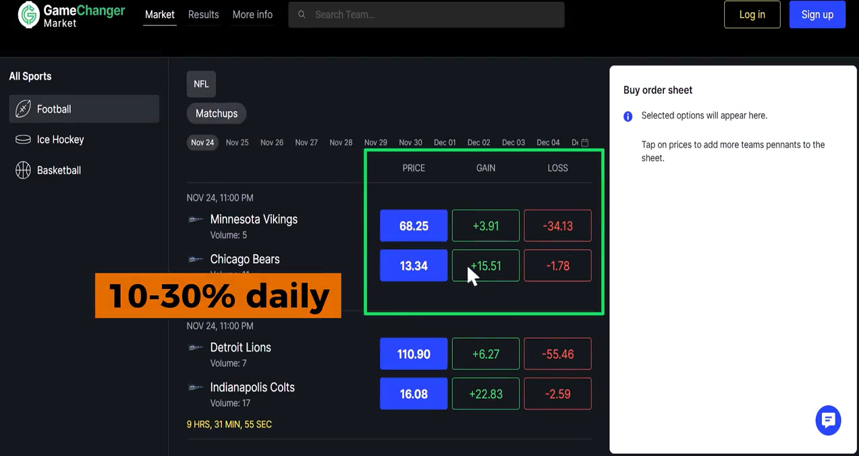Click the Sign up button
The height and width of the screenshot is (456, 859).
[817, 15]
